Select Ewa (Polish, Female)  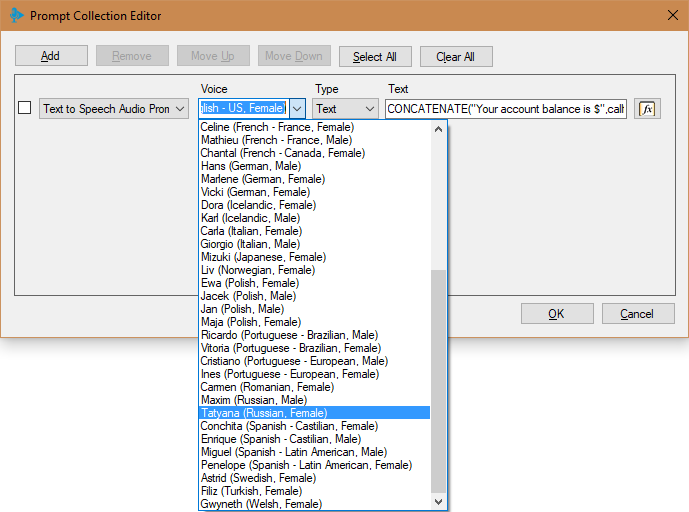point(315,283)
